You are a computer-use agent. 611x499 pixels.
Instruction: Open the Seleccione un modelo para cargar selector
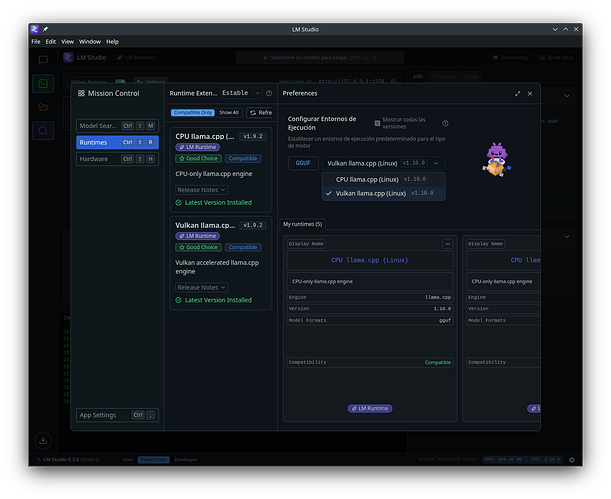coord(320,58)
